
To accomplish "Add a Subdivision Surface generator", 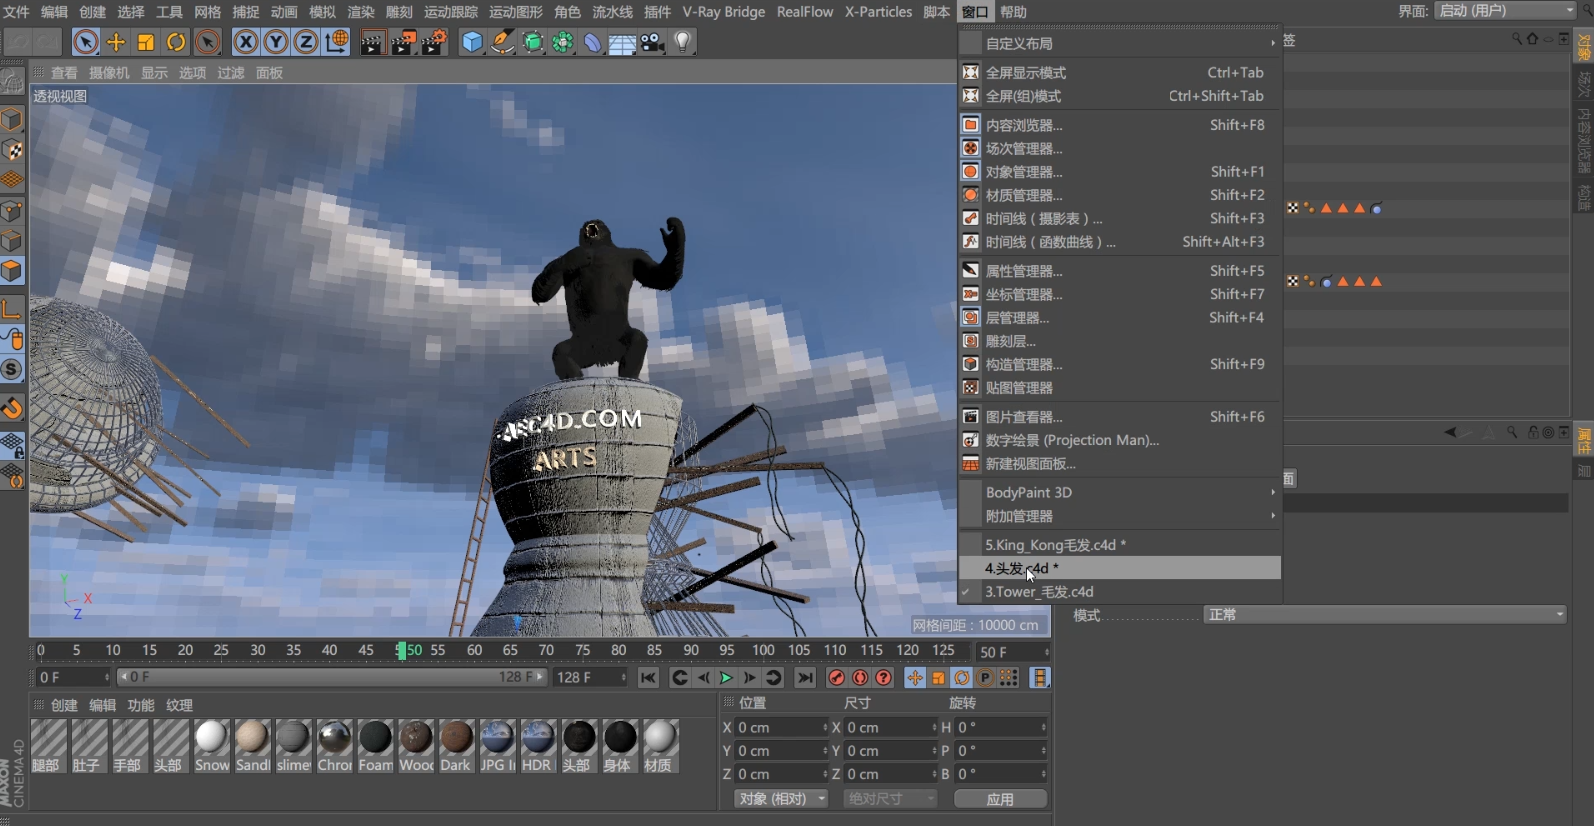I will tap(533, 42).
